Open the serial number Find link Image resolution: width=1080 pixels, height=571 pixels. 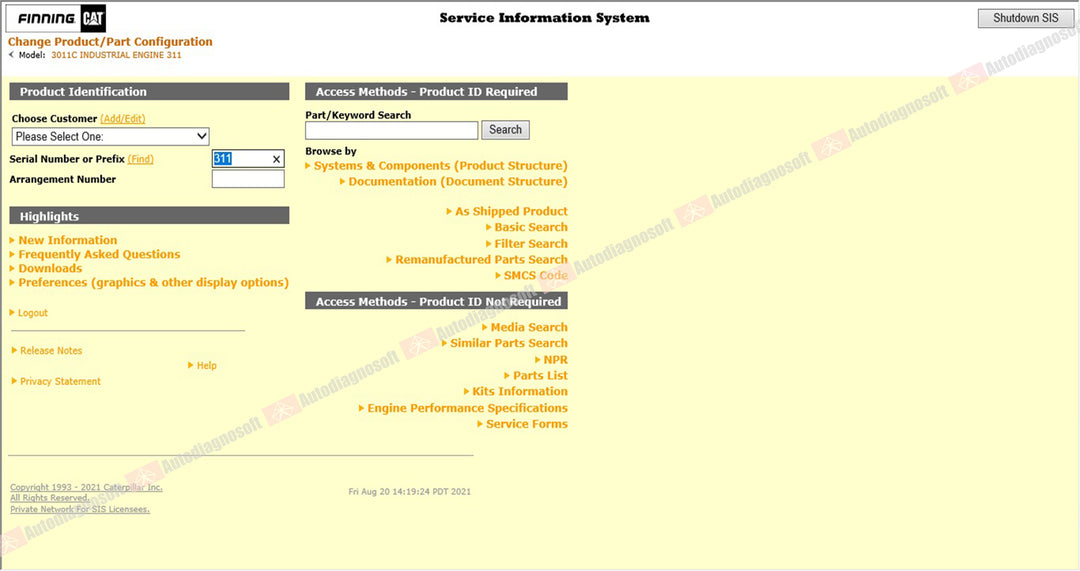coord(141,159)
